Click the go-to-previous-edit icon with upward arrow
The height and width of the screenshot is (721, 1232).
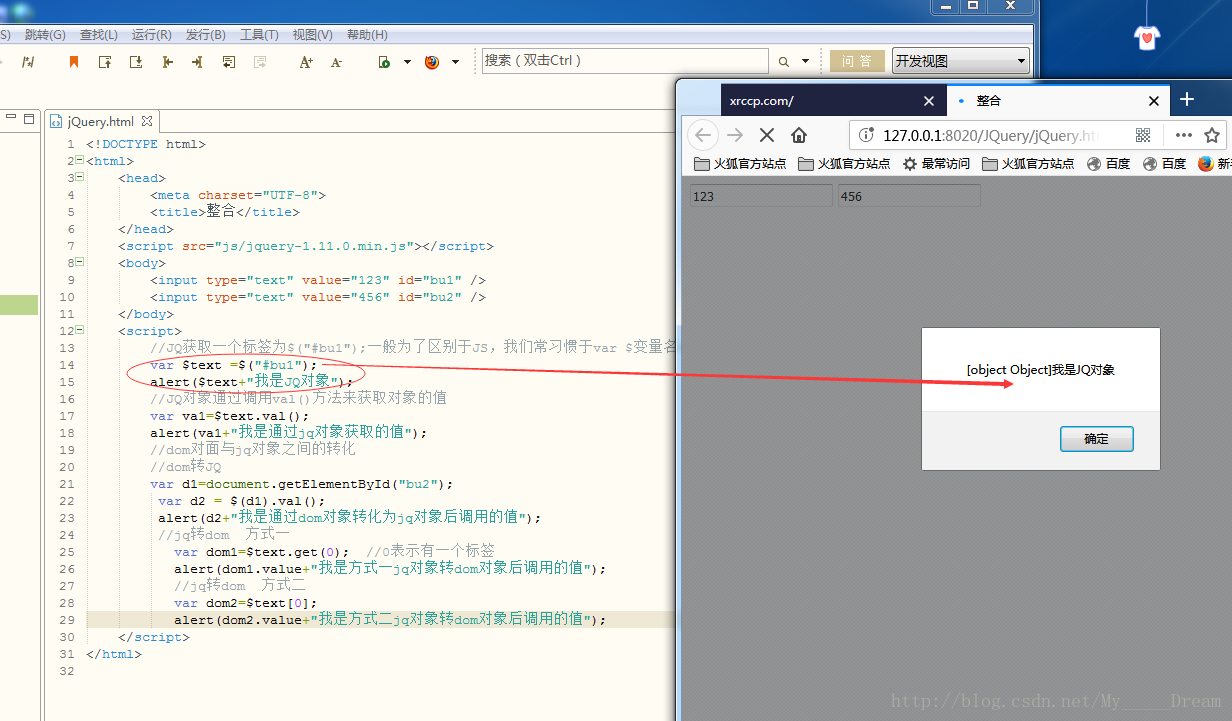point(105,62)
